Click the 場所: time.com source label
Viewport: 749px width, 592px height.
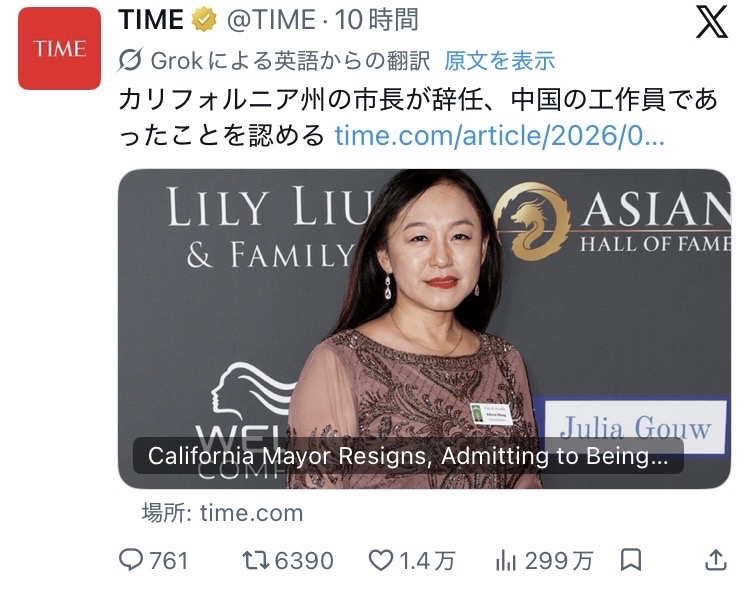pos(222,513)
